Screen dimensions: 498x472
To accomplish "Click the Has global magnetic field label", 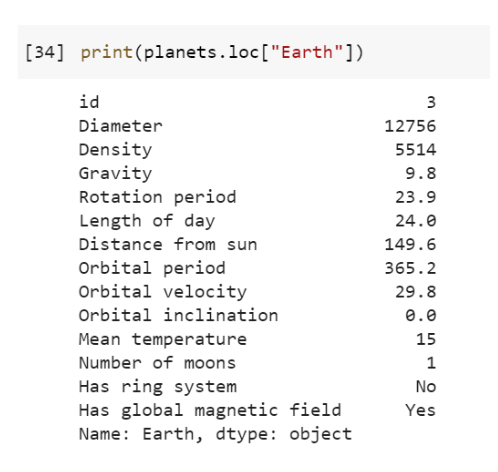I will 210,410.
